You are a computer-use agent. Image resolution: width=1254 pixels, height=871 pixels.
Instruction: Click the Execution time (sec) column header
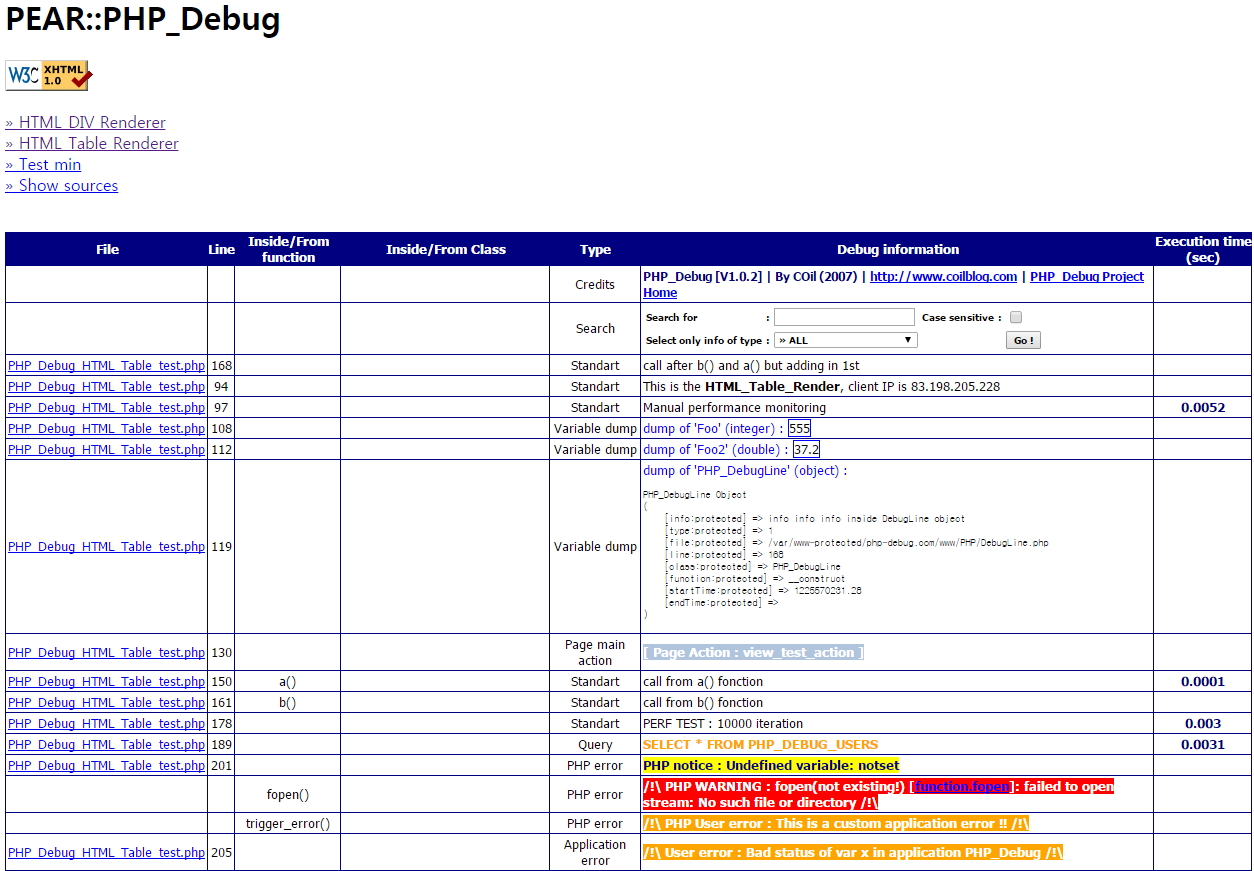tap(1203, 250)
